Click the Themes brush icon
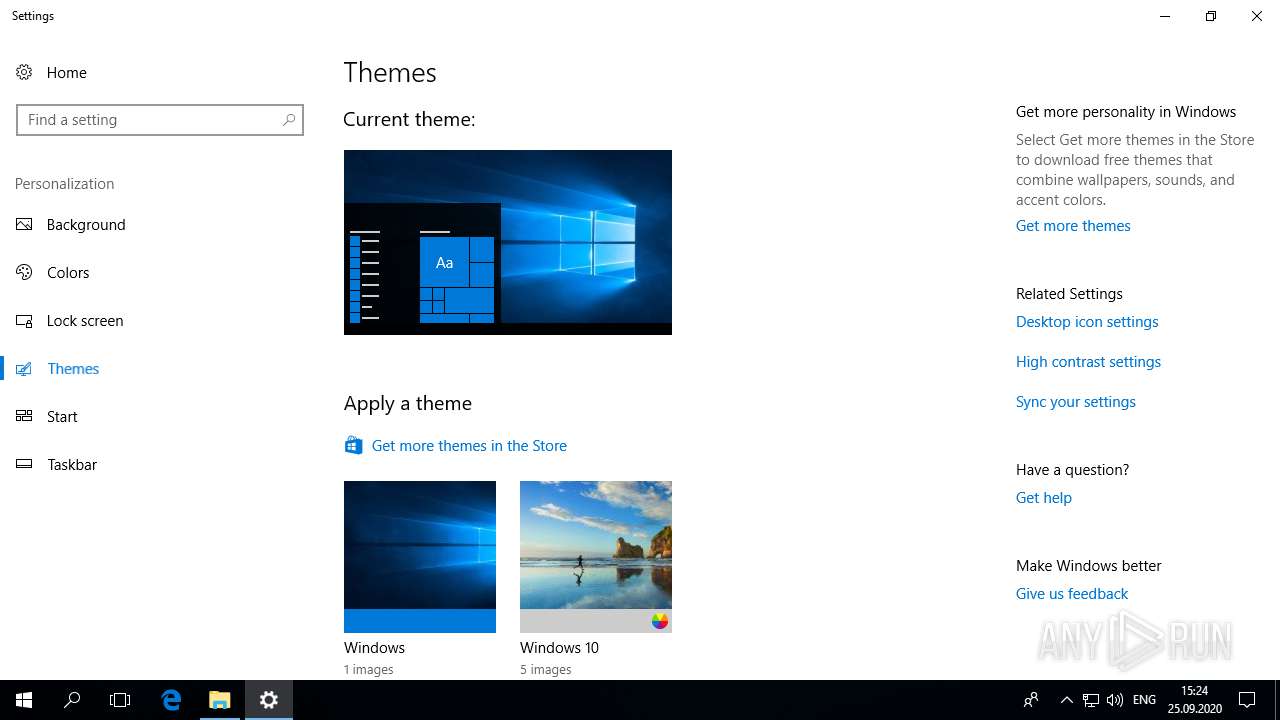The width and height of the screenshot is (1280, 720). pyautogui.click(x=24, y=369)
